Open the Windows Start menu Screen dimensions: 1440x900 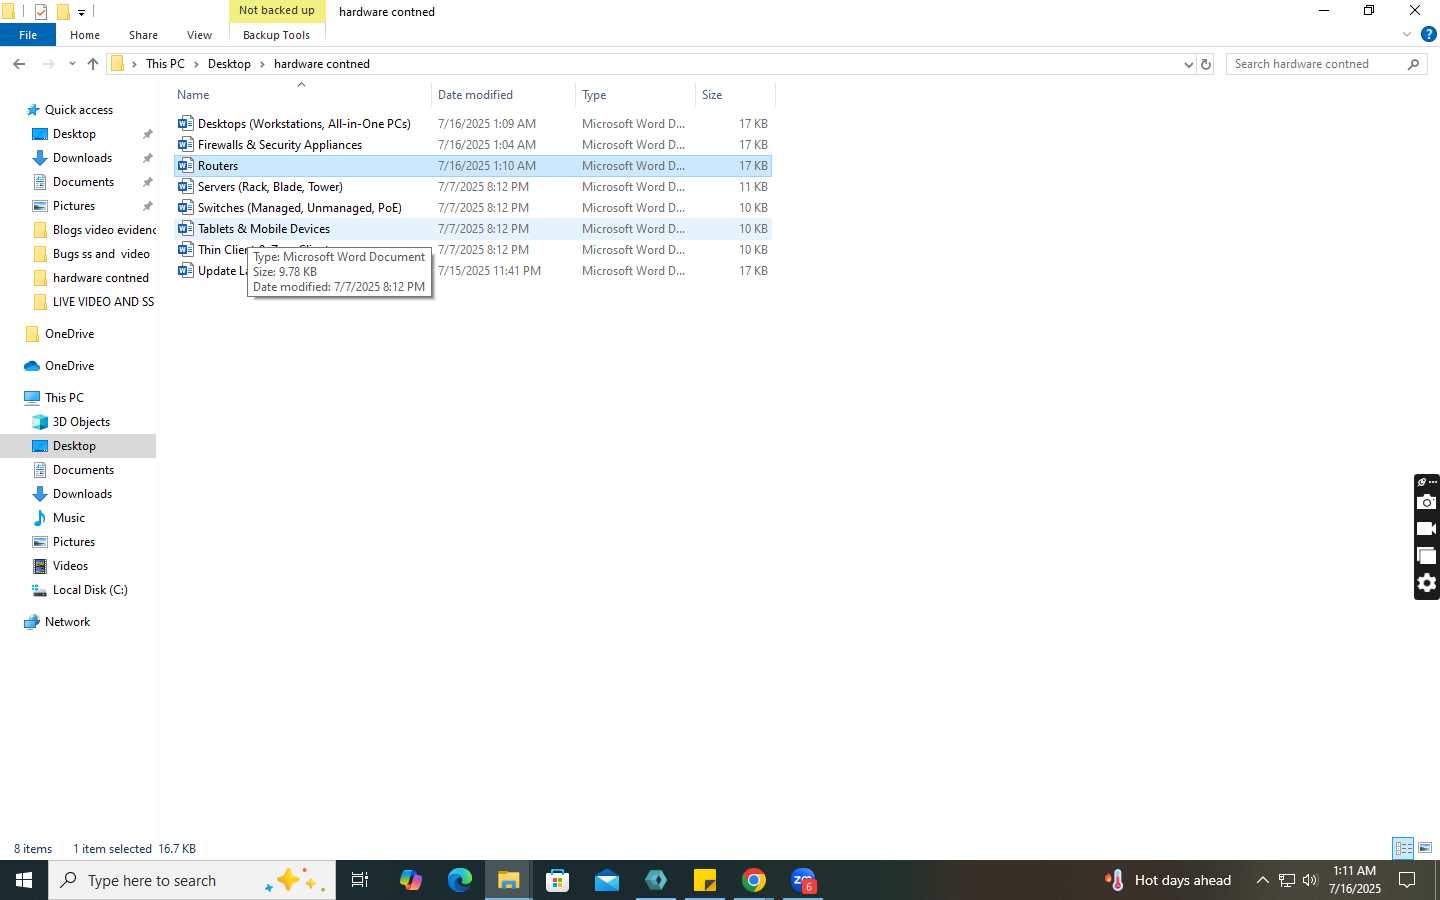click(24, 880)
